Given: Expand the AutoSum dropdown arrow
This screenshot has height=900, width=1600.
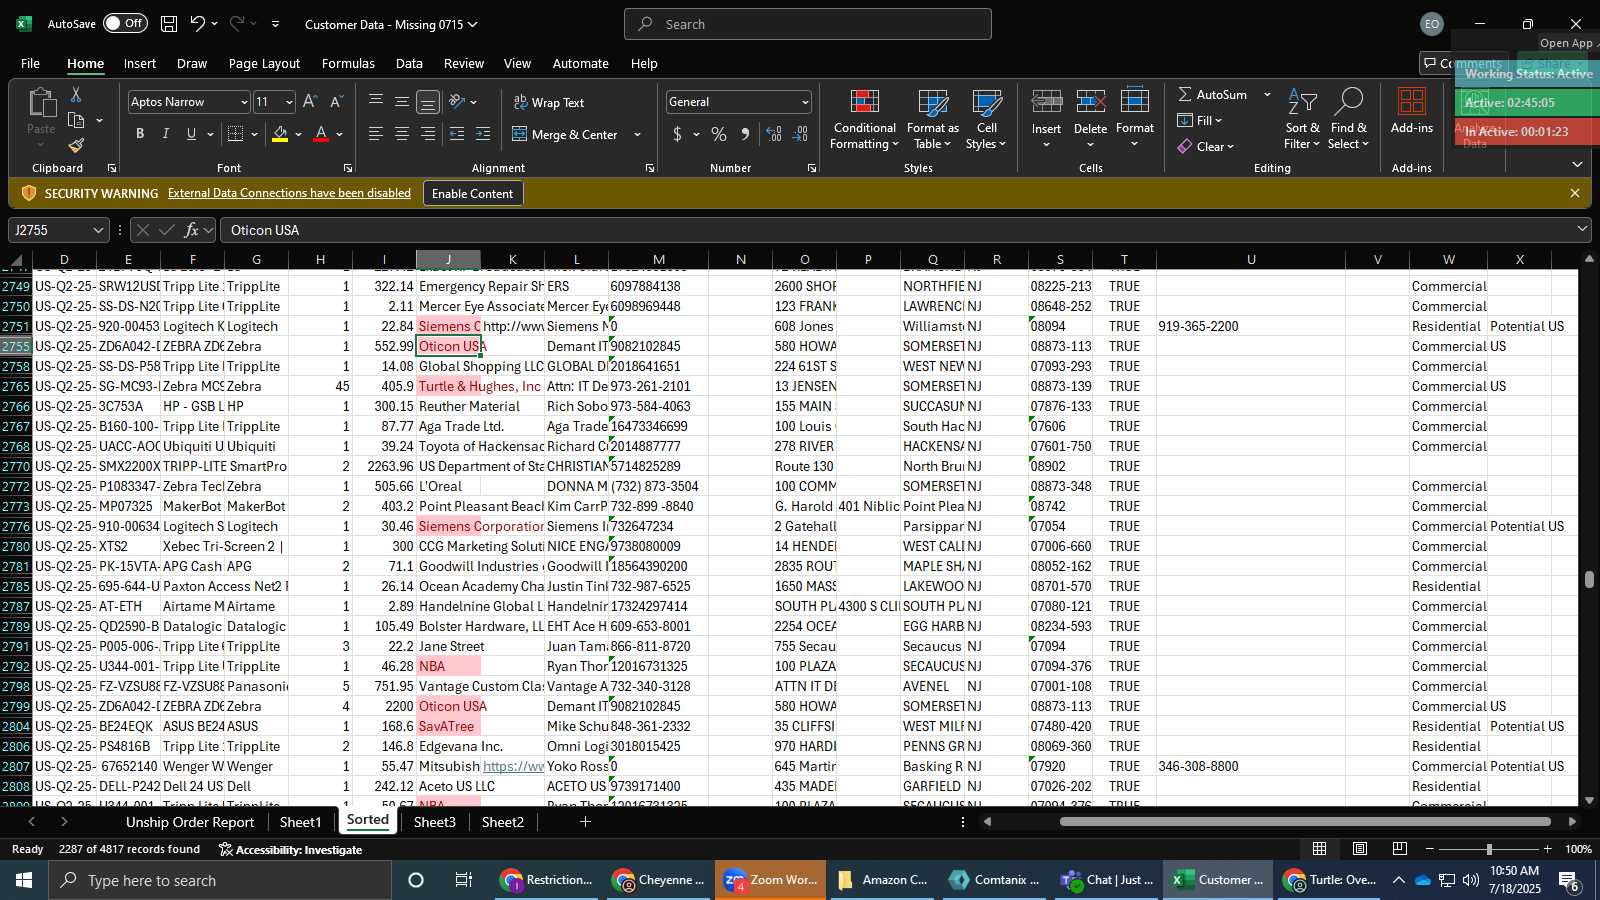Looking at the screenshot, I should coord(1267,94).
